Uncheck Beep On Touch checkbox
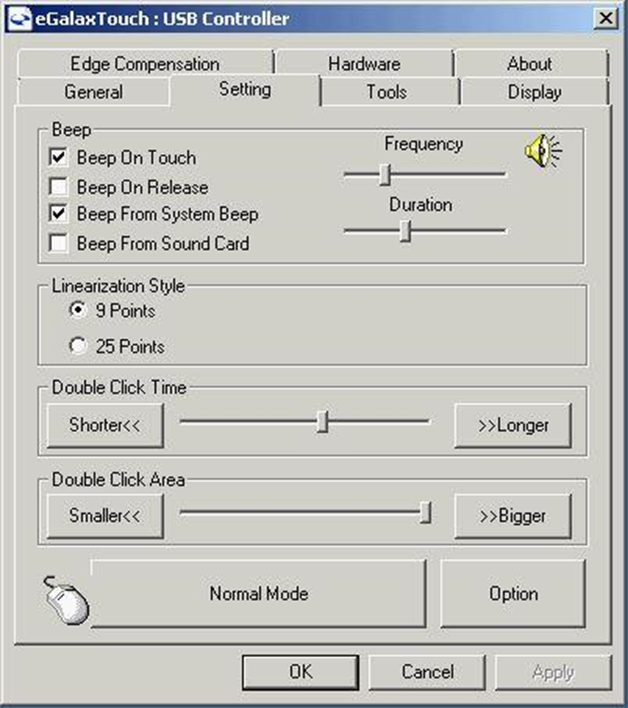The width and height of the screenshot is (628, 708). pyautogui.click(x=59, y=157)
